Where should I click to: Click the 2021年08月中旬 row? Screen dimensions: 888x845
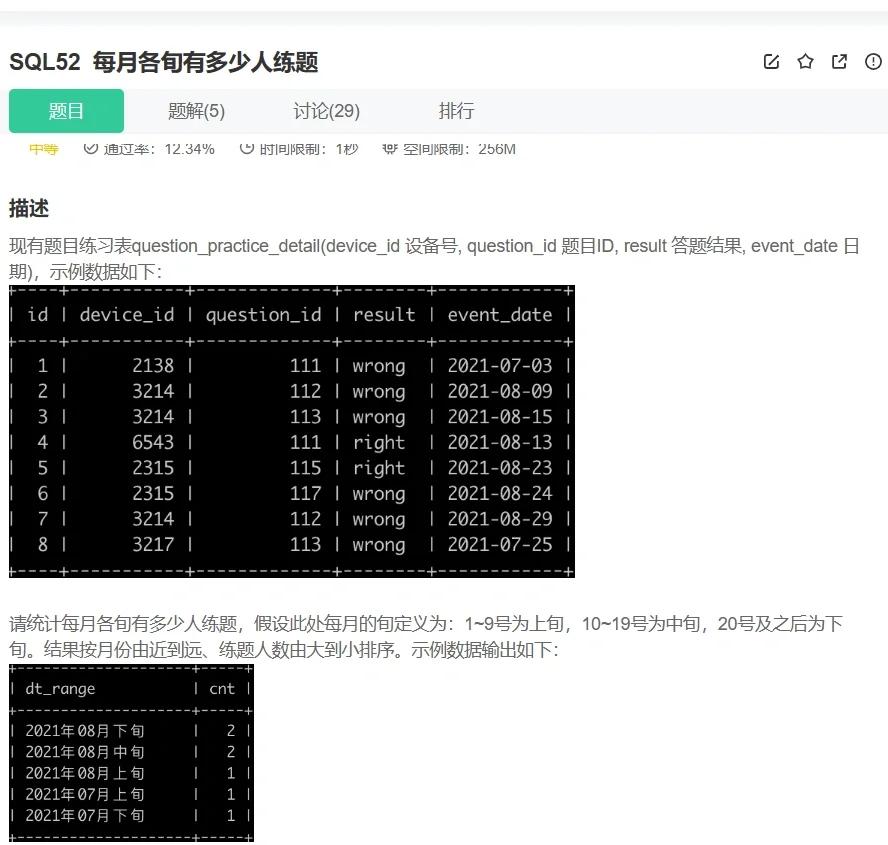pyautogui.click(x=131, y=752)
